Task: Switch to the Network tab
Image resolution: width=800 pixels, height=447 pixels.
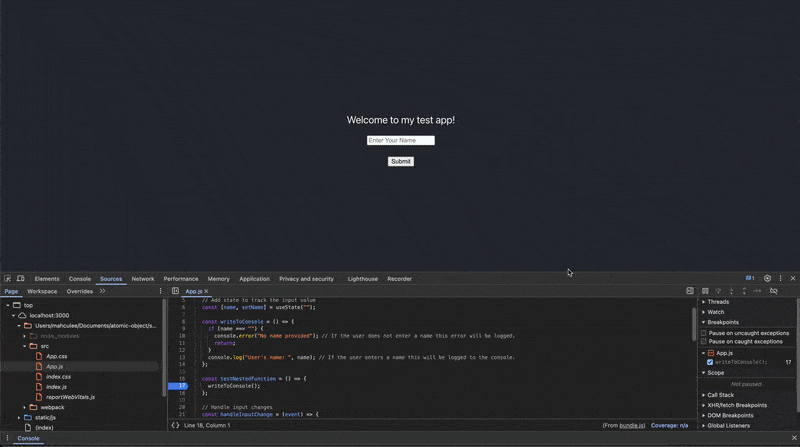Action: [142, 279]
